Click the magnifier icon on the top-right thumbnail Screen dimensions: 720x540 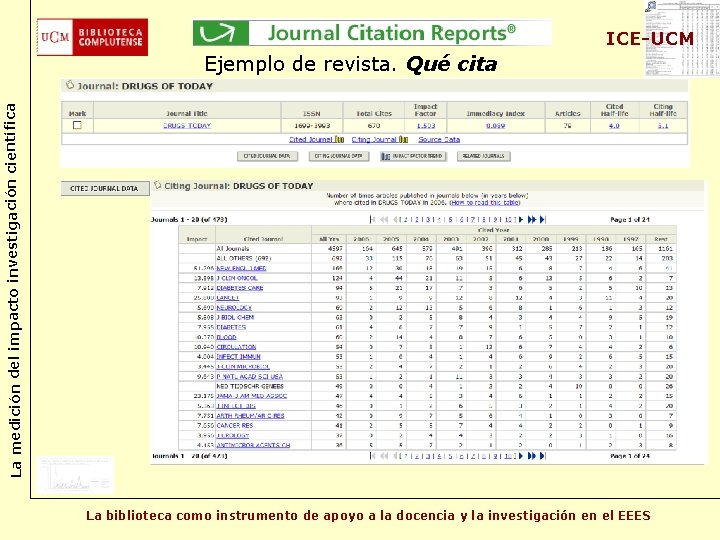point(650,6)
